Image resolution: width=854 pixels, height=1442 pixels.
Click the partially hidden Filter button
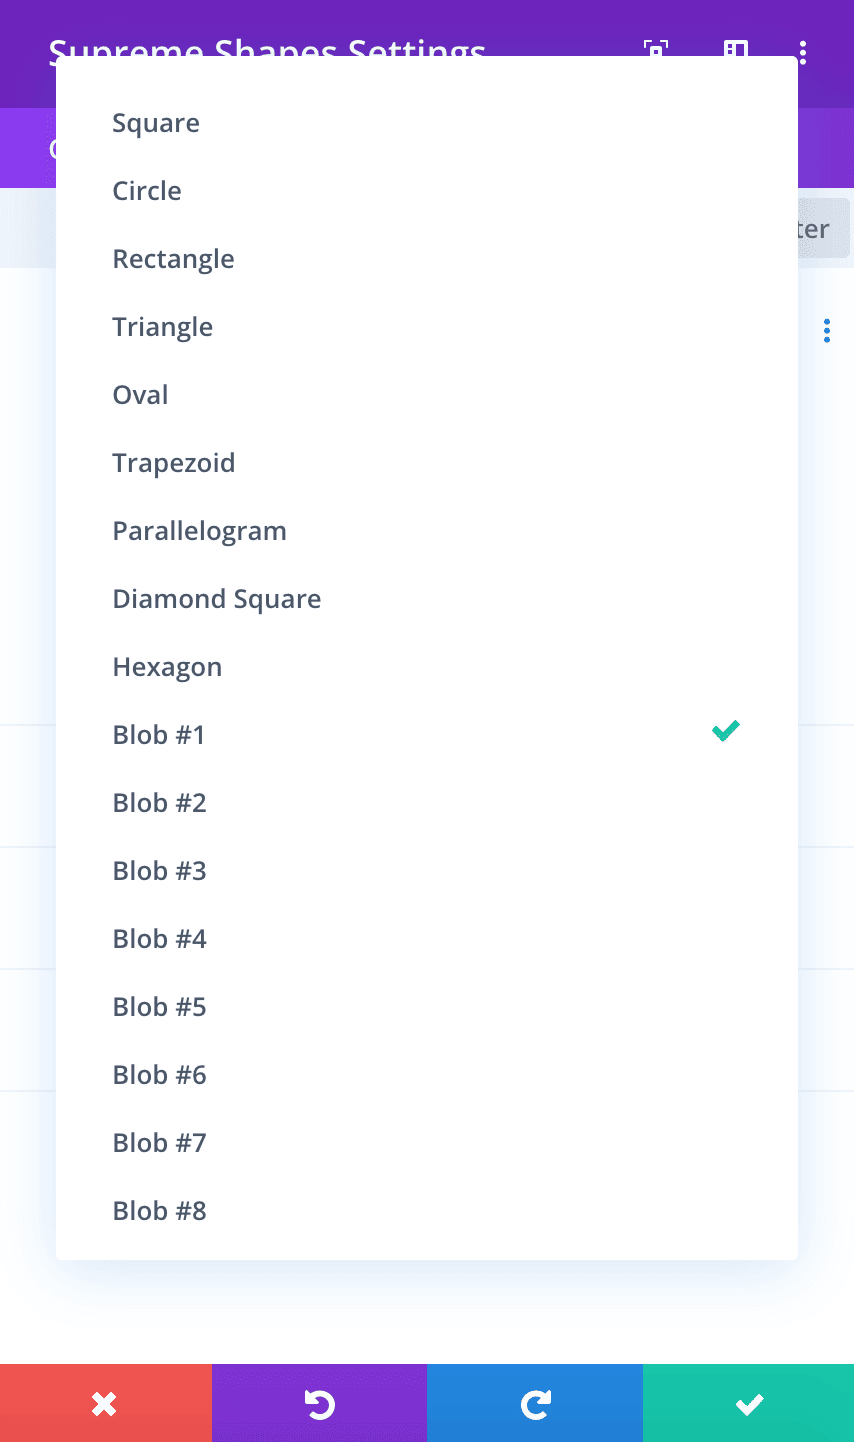pos(824,229)
